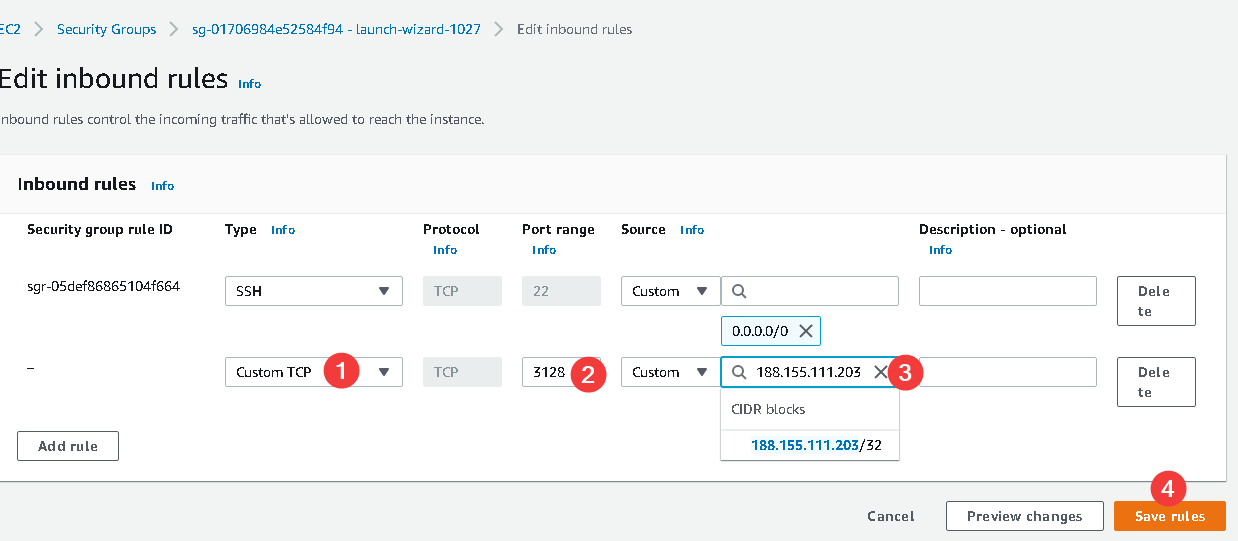Click the SSH rule description field

(x=1007, y=291)
